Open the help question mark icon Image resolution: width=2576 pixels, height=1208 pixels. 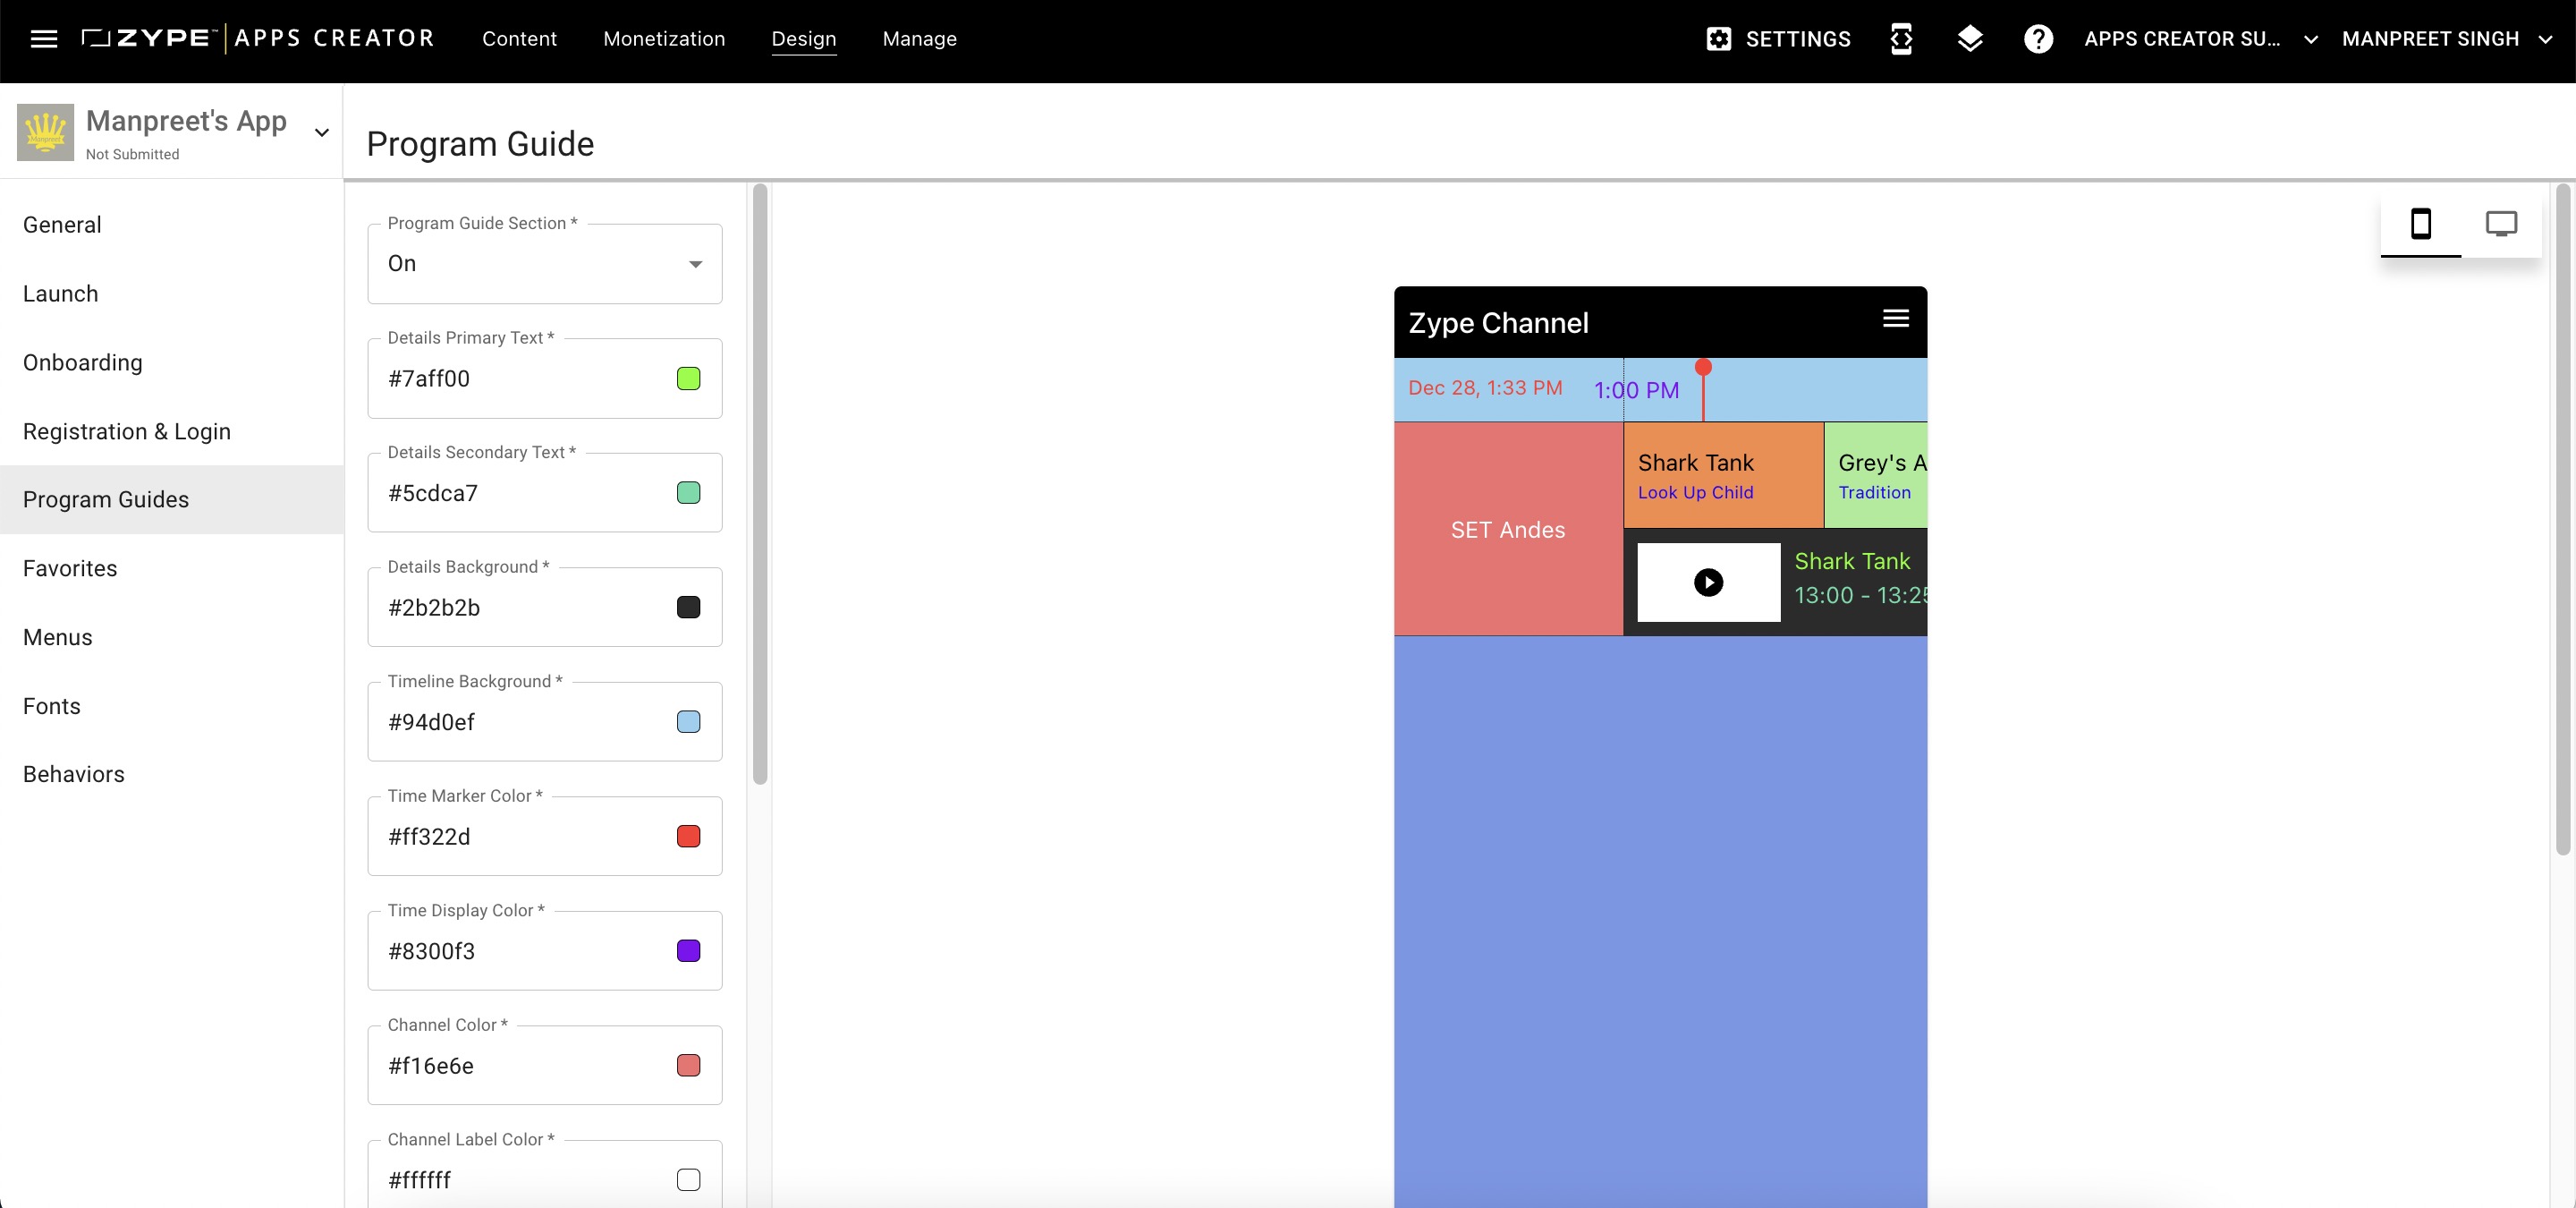pos(2038,39)
